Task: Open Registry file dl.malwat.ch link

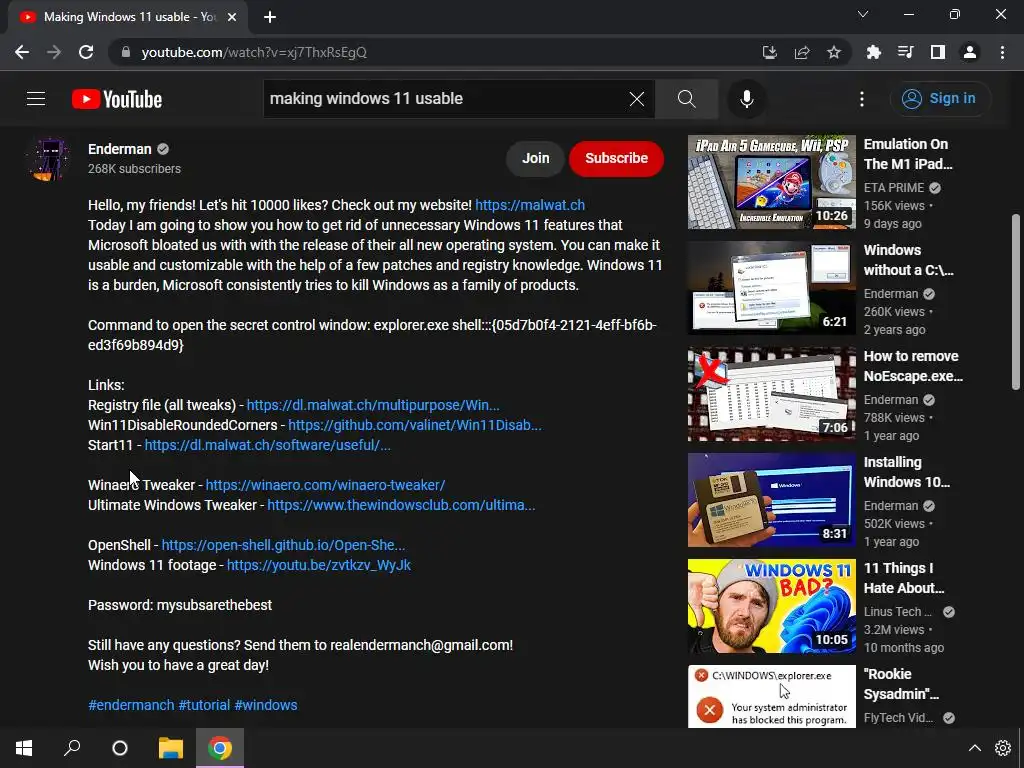Action: pos(373,406)
